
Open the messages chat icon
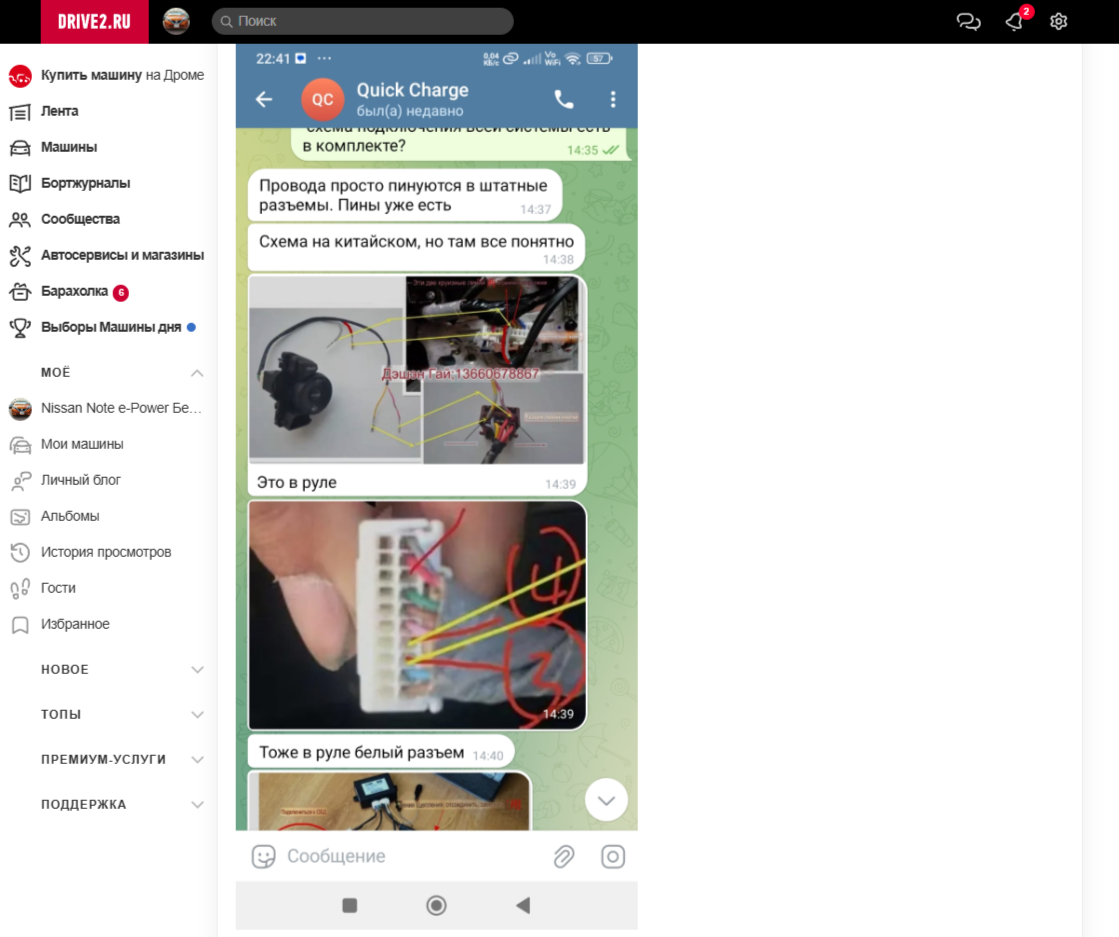pos(968,21)
